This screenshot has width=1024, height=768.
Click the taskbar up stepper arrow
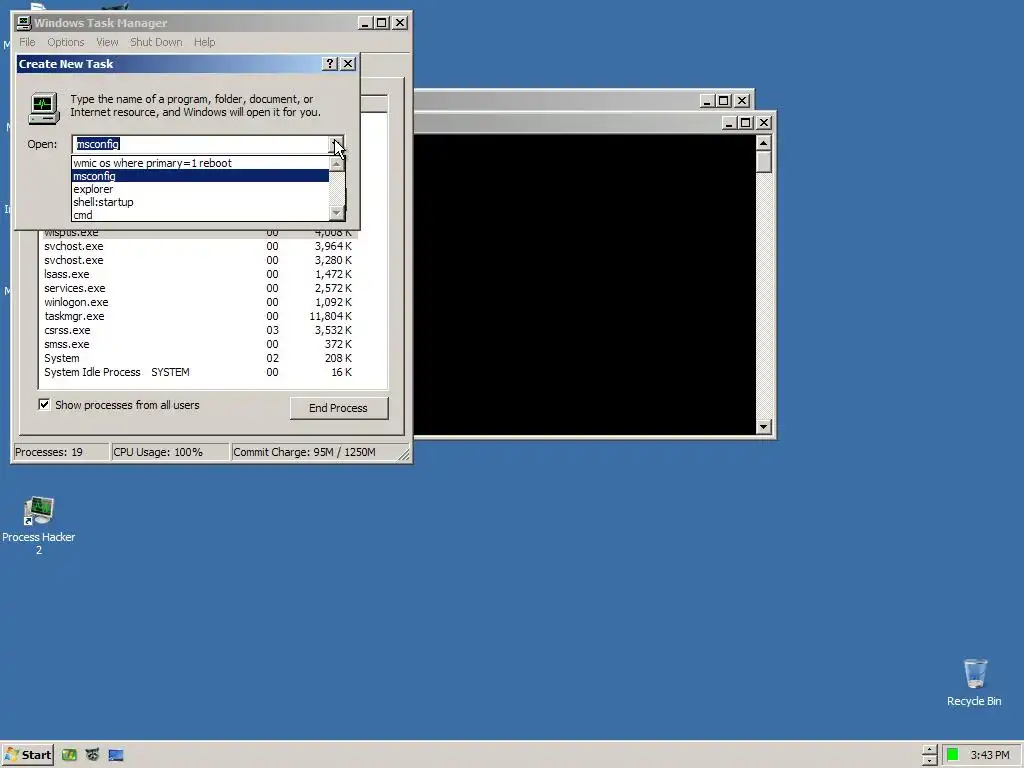[929, 750]
